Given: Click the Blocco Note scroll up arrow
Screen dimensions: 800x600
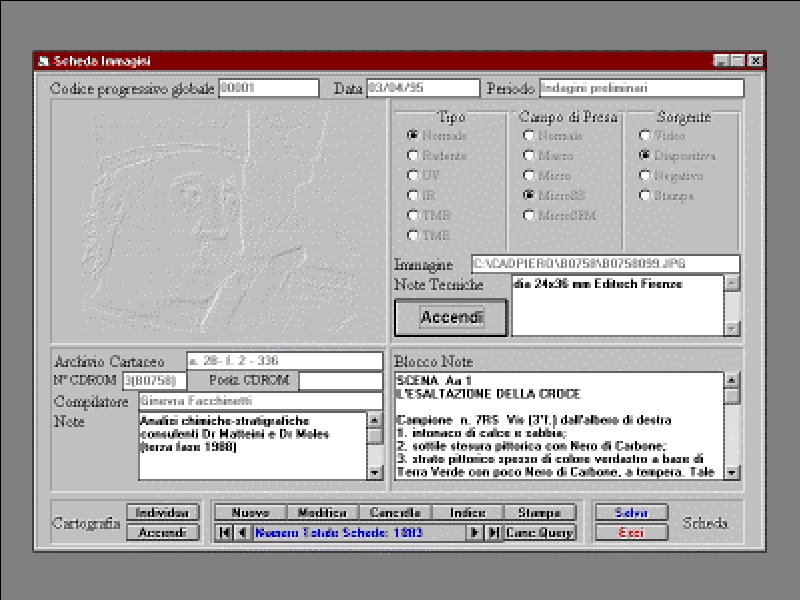Looking at the screenshot, I should coord(732,380).
